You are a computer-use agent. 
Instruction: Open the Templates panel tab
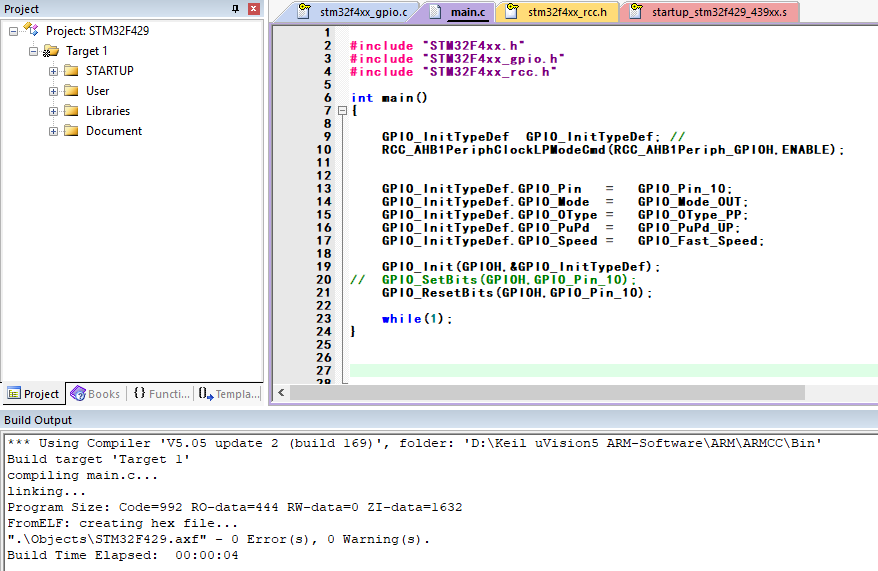coord(228,394)
